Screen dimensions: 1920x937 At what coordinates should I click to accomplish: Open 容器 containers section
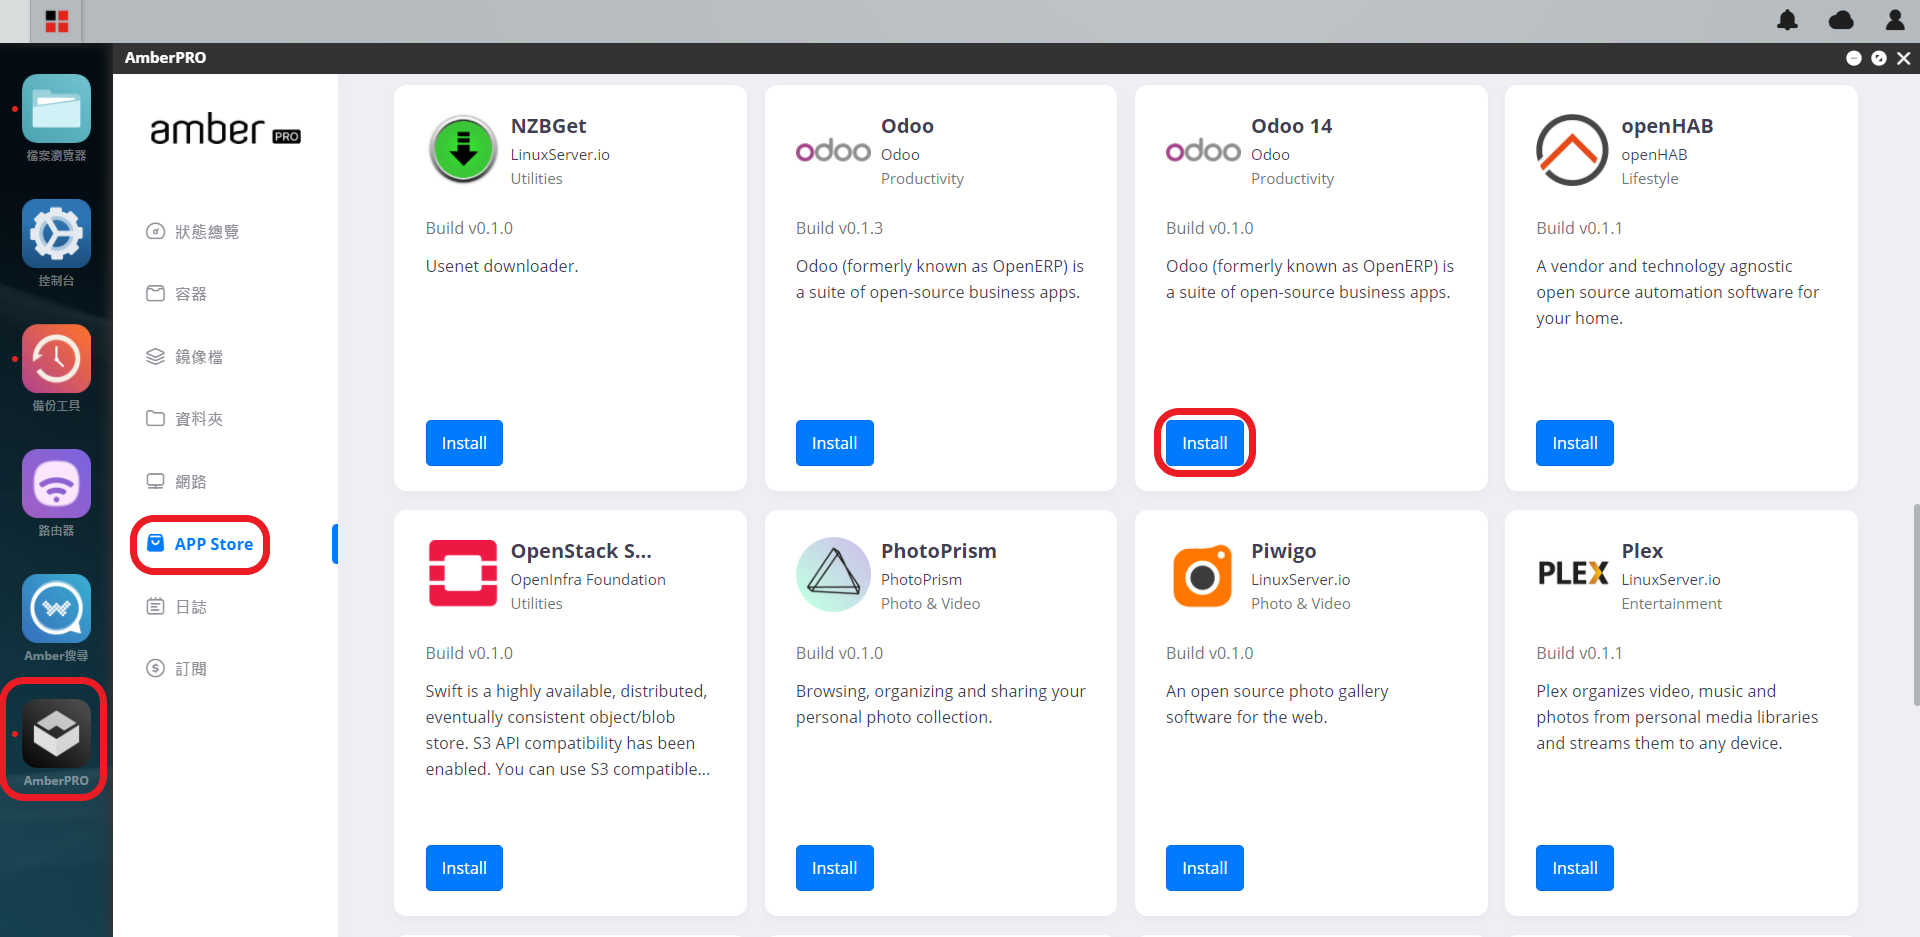[x=177, y=293]
